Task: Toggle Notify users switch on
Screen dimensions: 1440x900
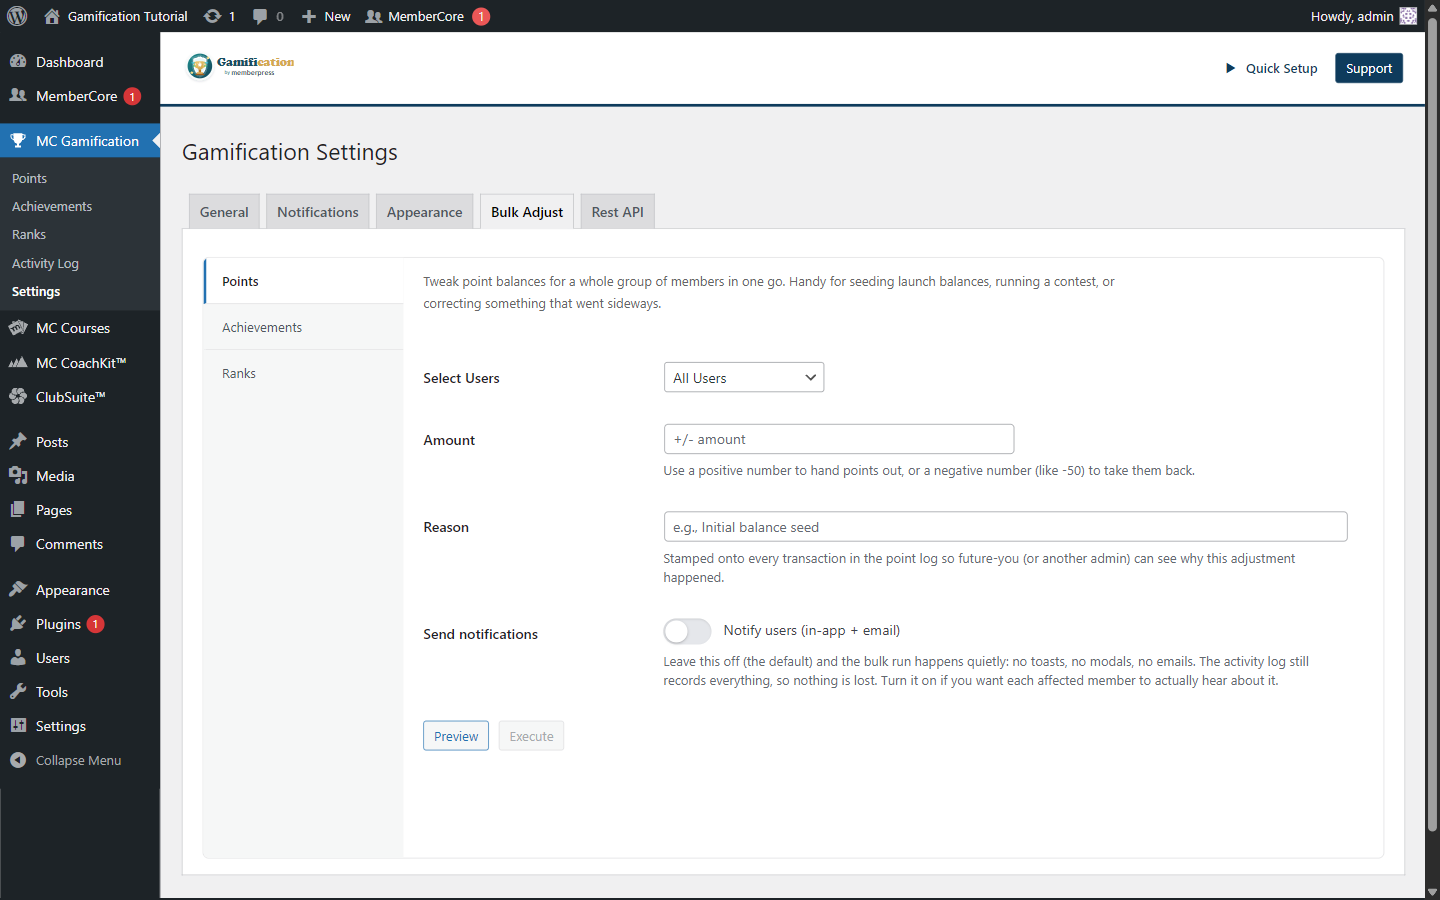Action: tap(687, 631)
